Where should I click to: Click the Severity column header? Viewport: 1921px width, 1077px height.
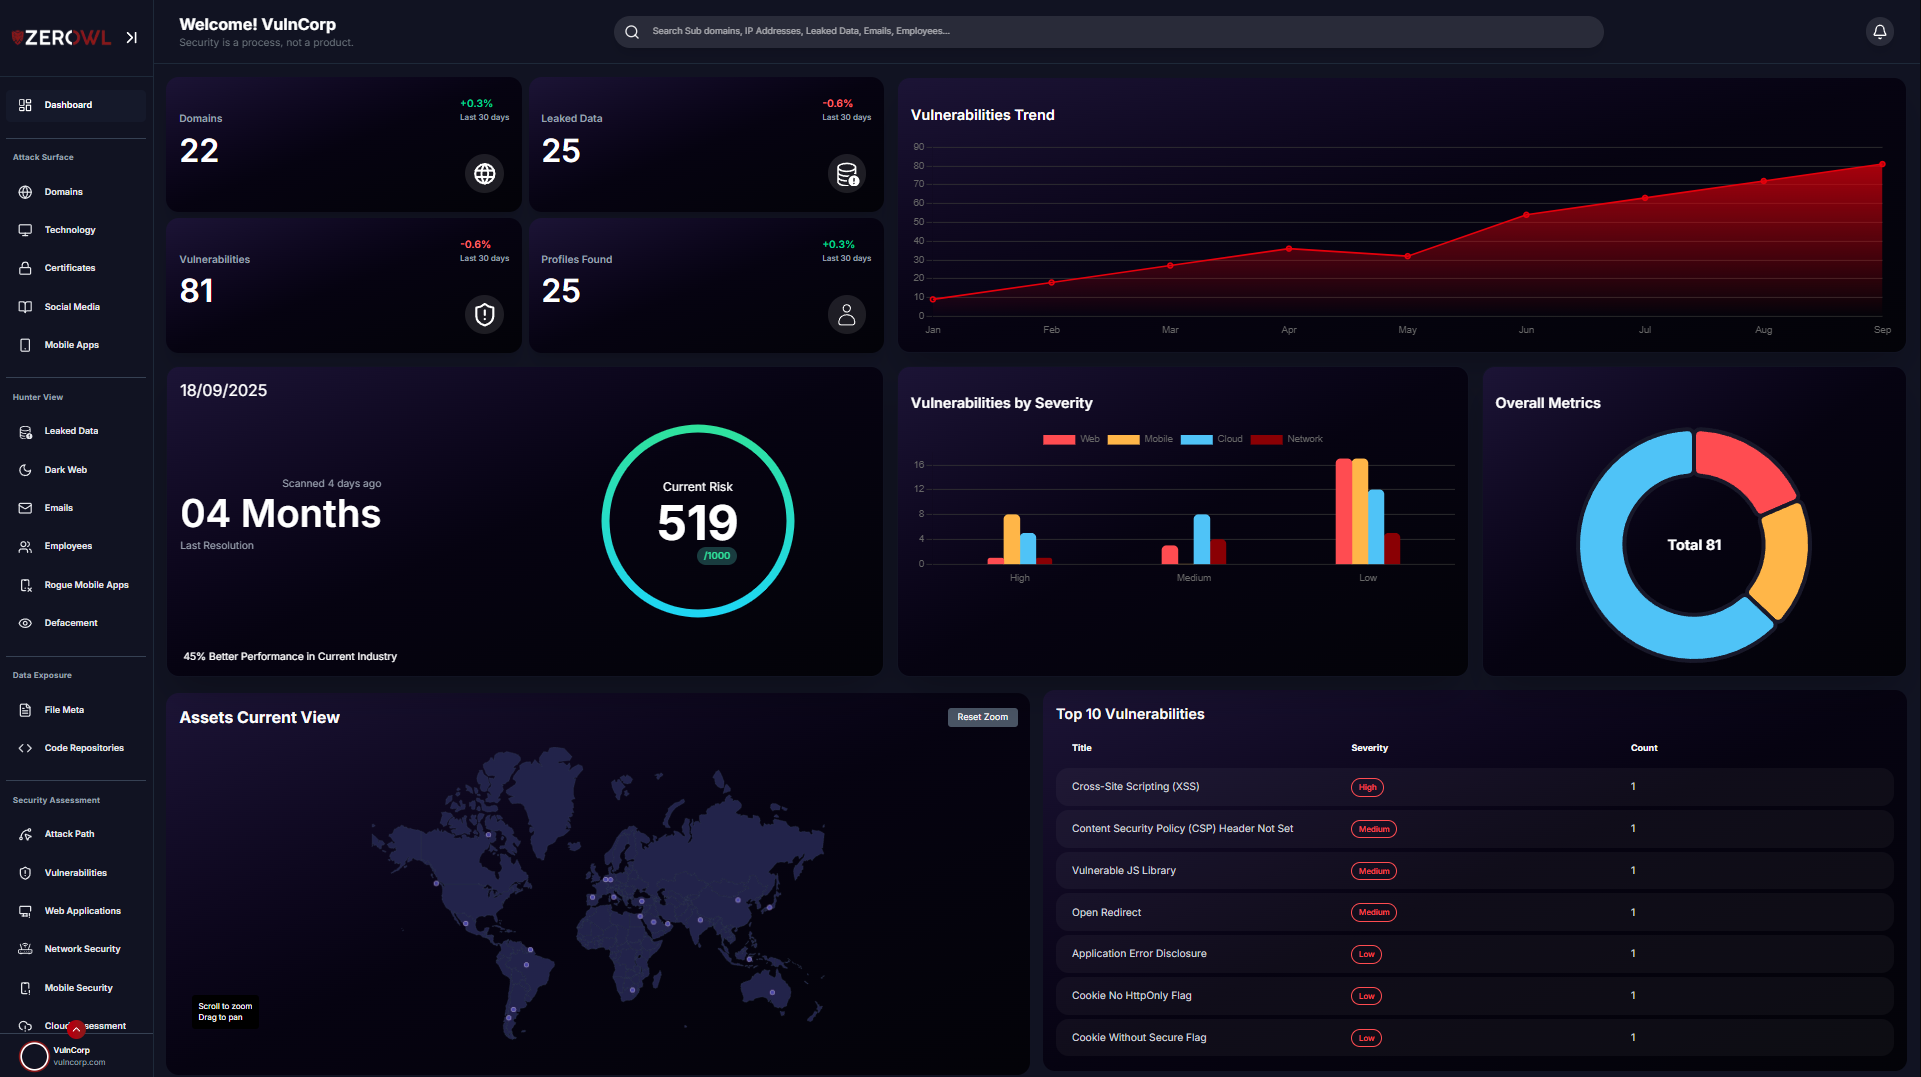tap(1369, 748)
